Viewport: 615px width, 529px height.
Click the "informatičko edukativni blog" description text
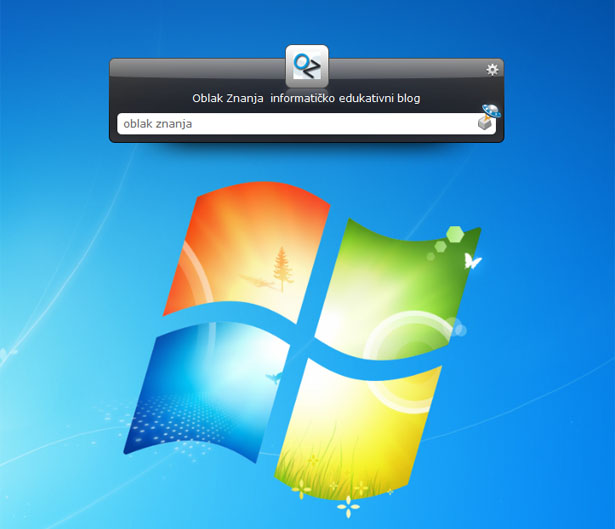[345, 99]
